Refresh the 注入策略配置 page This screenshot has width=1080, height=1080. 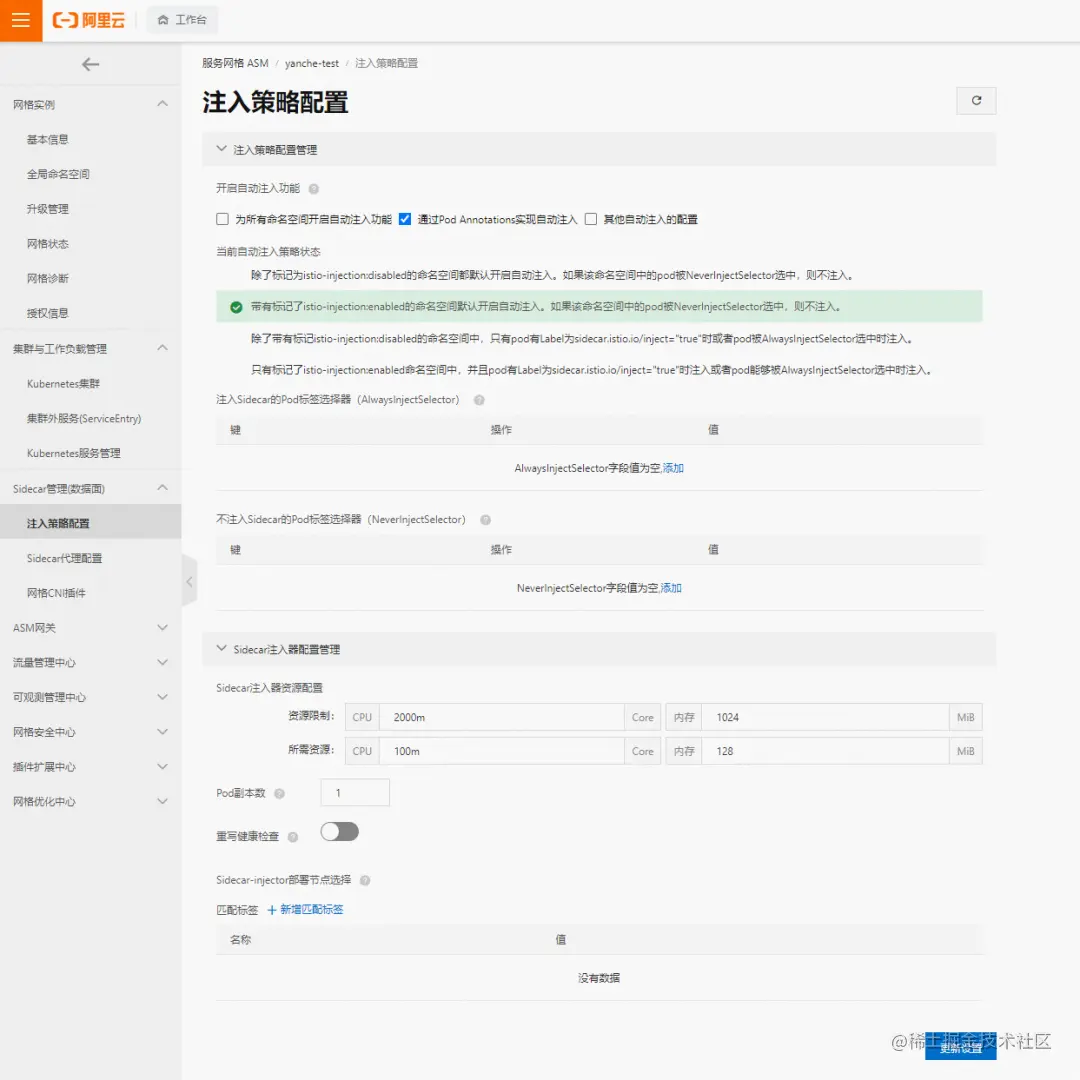(x=976, y=101)
